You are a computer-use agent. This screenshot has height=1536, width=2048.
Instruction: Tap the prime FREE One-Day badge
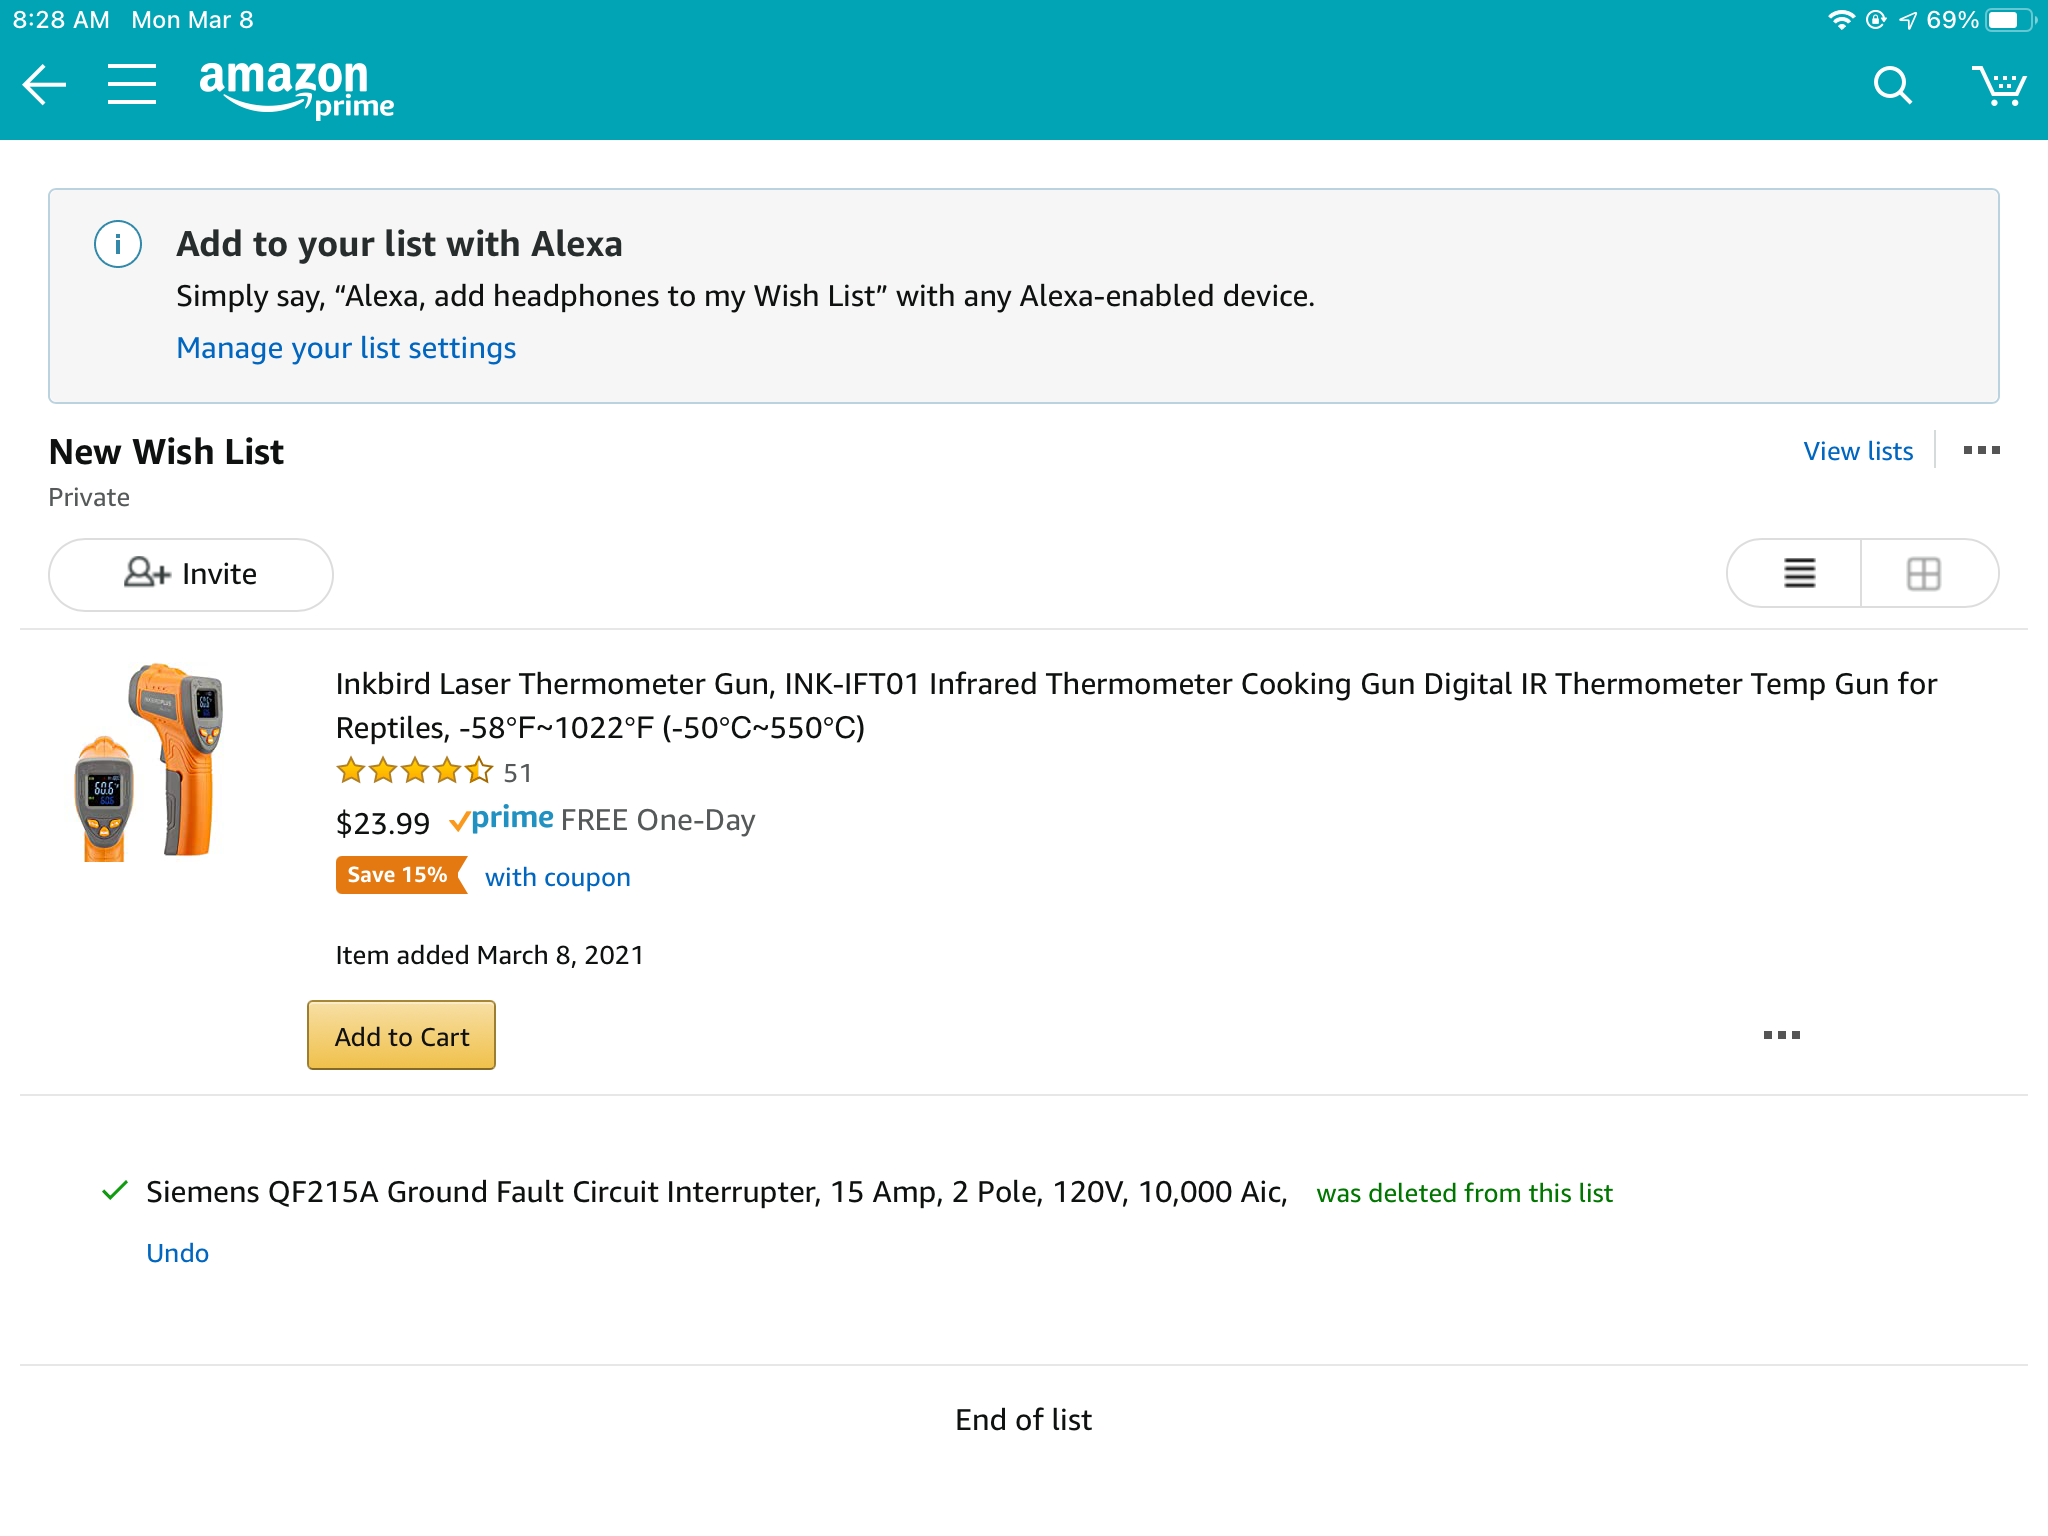(x=602, y=820)
